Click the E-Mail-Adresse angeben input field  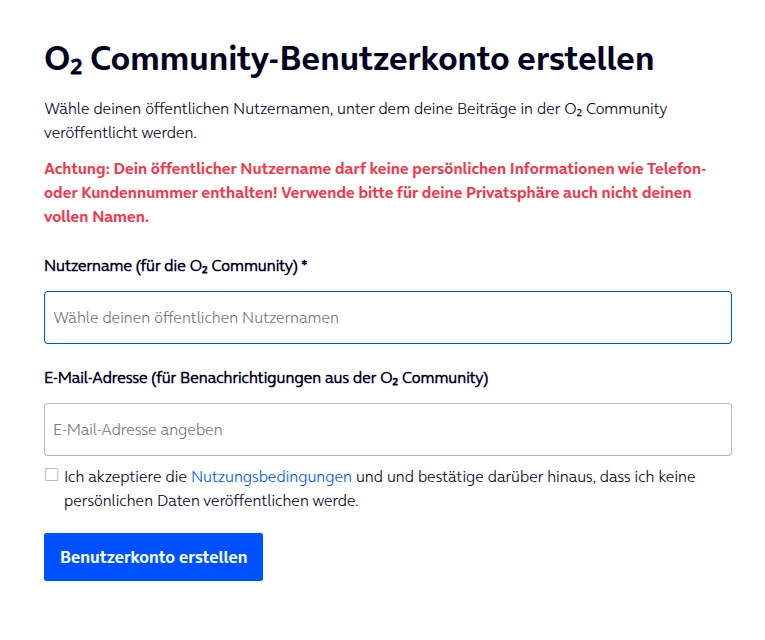(387, 430)
